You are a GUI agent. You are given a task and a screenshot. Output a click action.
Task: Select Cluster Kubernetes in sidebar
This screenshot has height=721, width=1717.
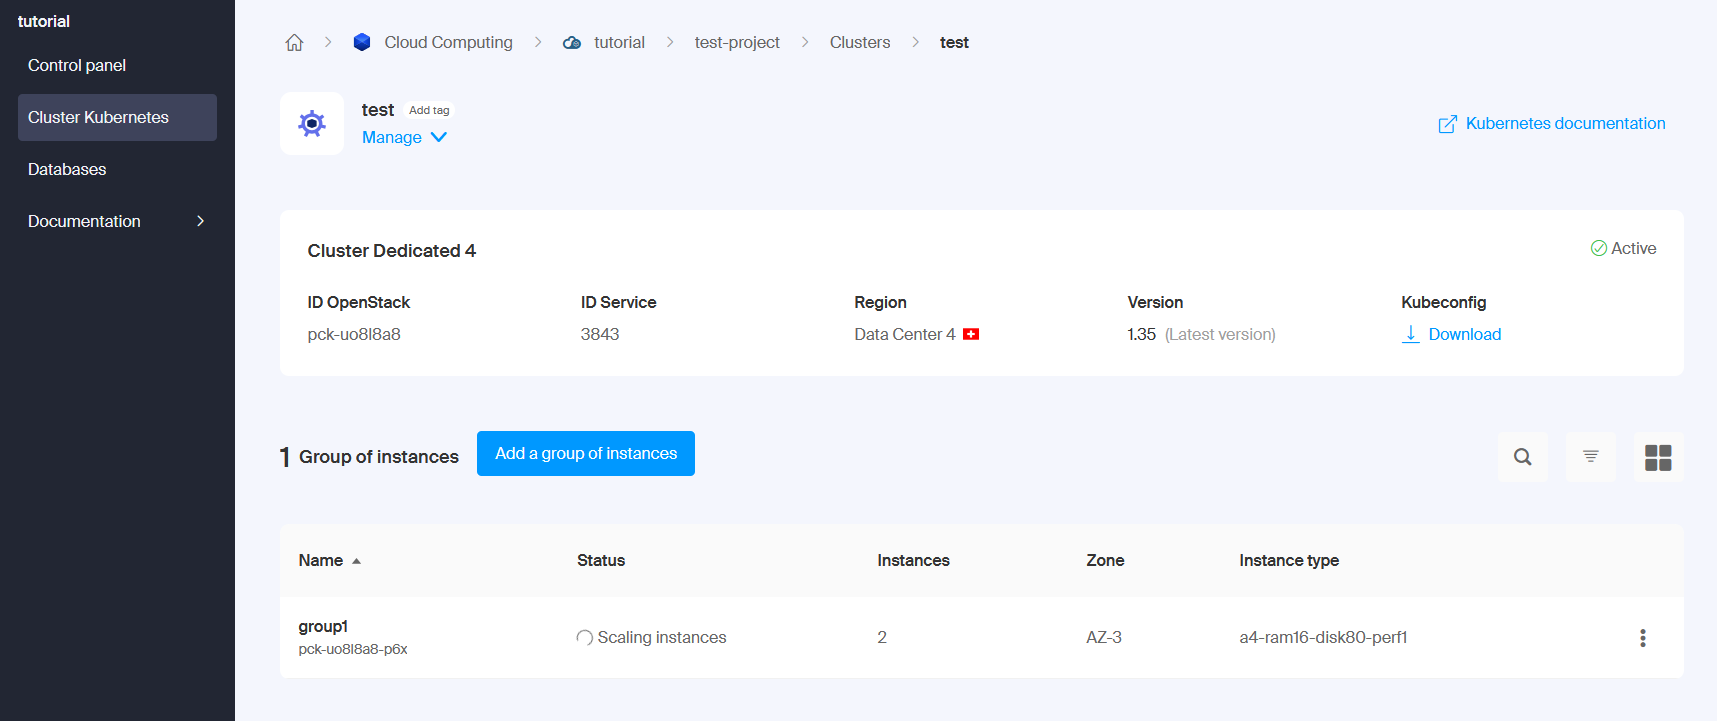point(117,117)
